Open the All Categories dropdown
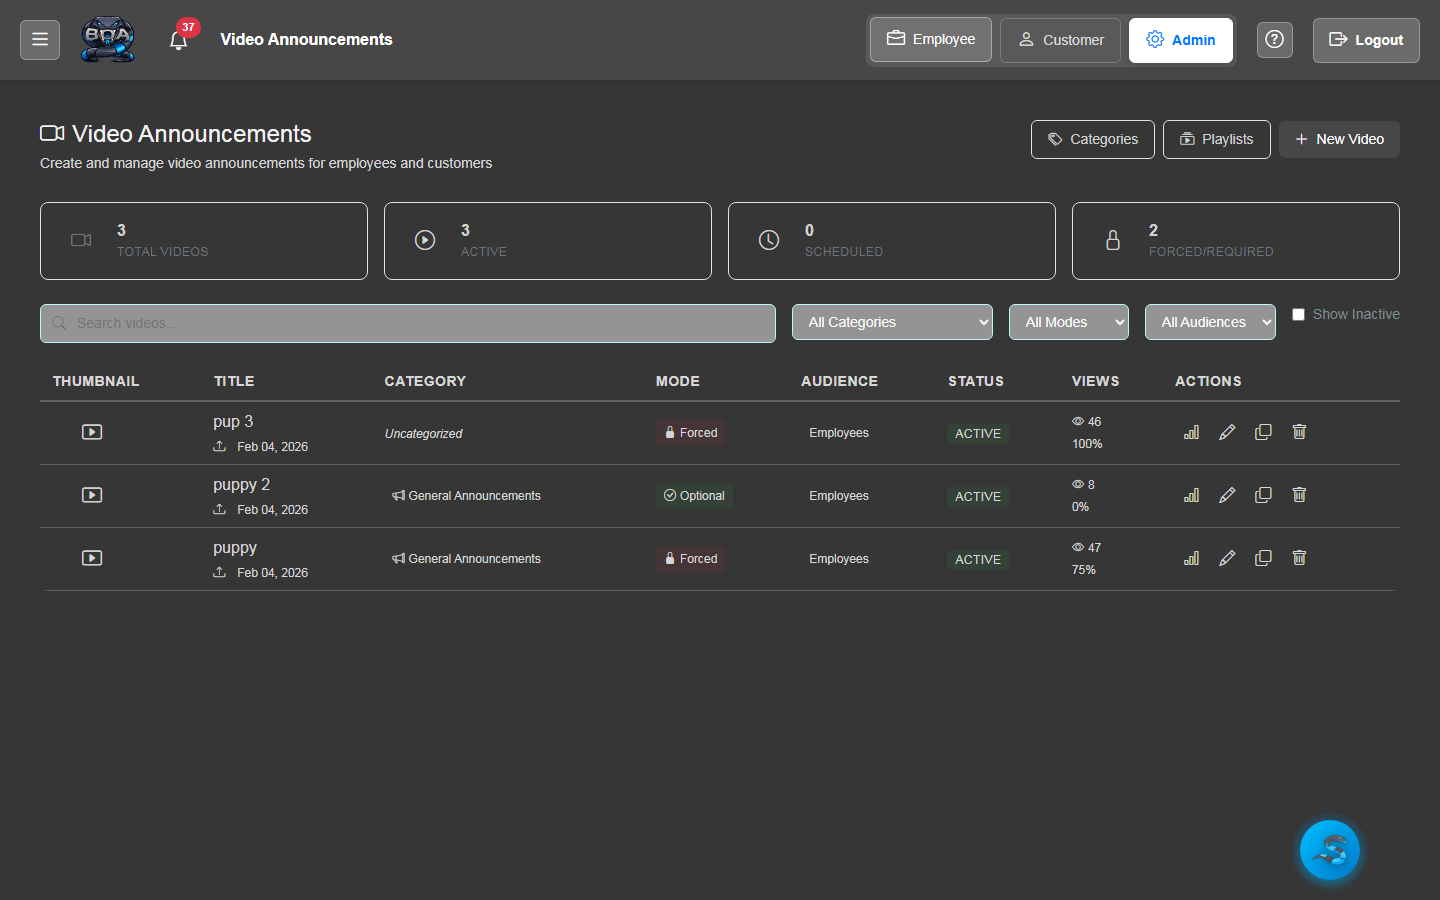This screenshot has height=900, width=1440. pos(892,321)
